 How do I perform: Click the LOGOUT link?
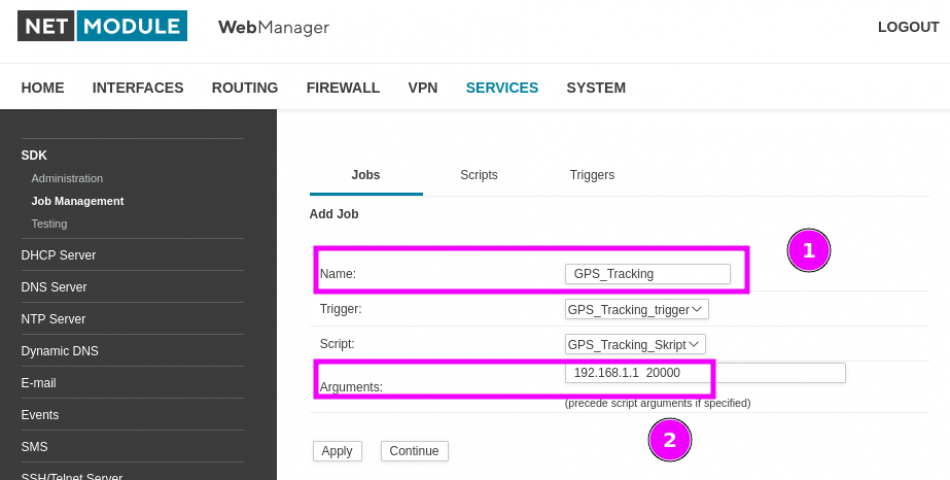tap(908, 27)
